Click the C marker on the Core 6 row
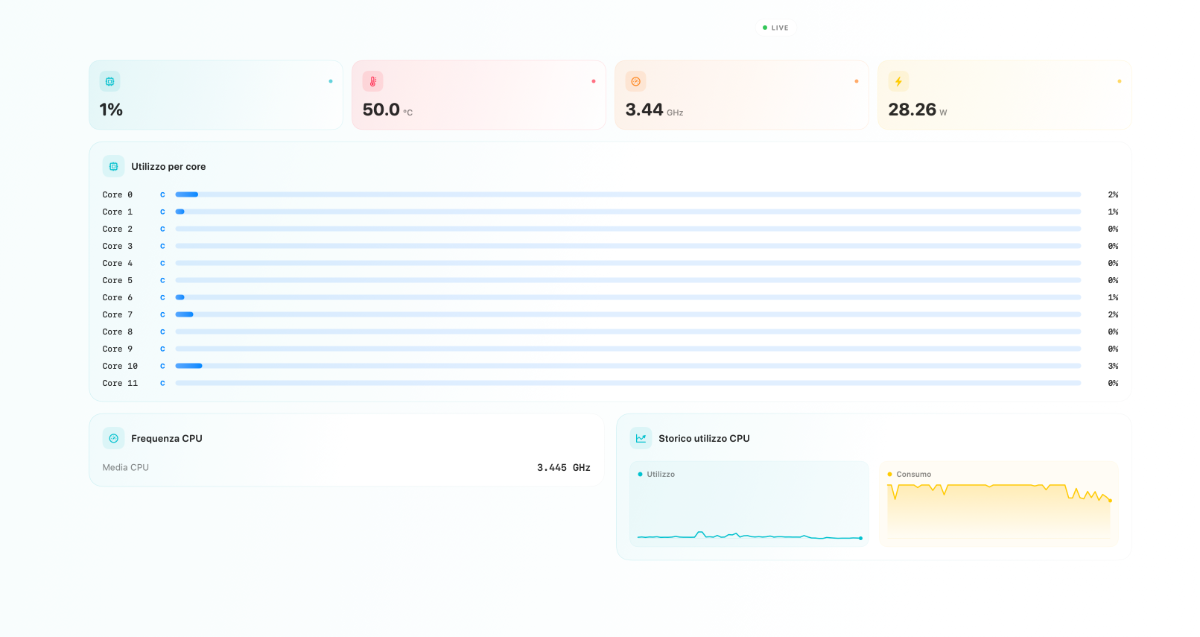This screenshot has height=637, width=1200. [x=163, y=297]
